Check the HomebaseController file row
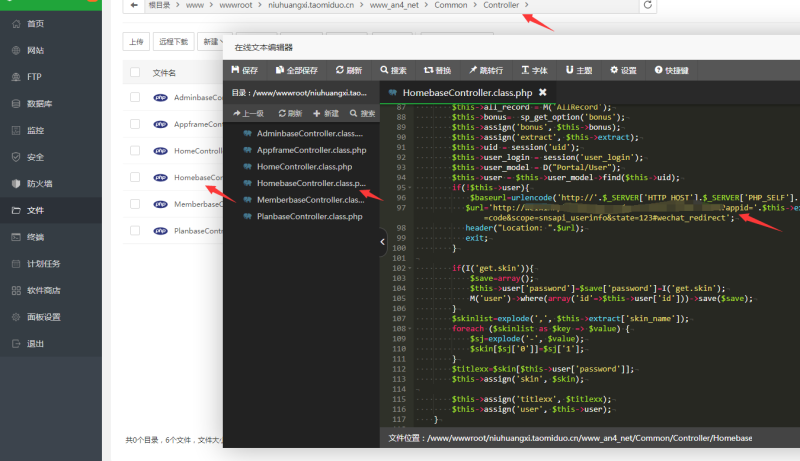Image resolution: width=800 pixels, height=461 pixels. click(x=135, y=177)
